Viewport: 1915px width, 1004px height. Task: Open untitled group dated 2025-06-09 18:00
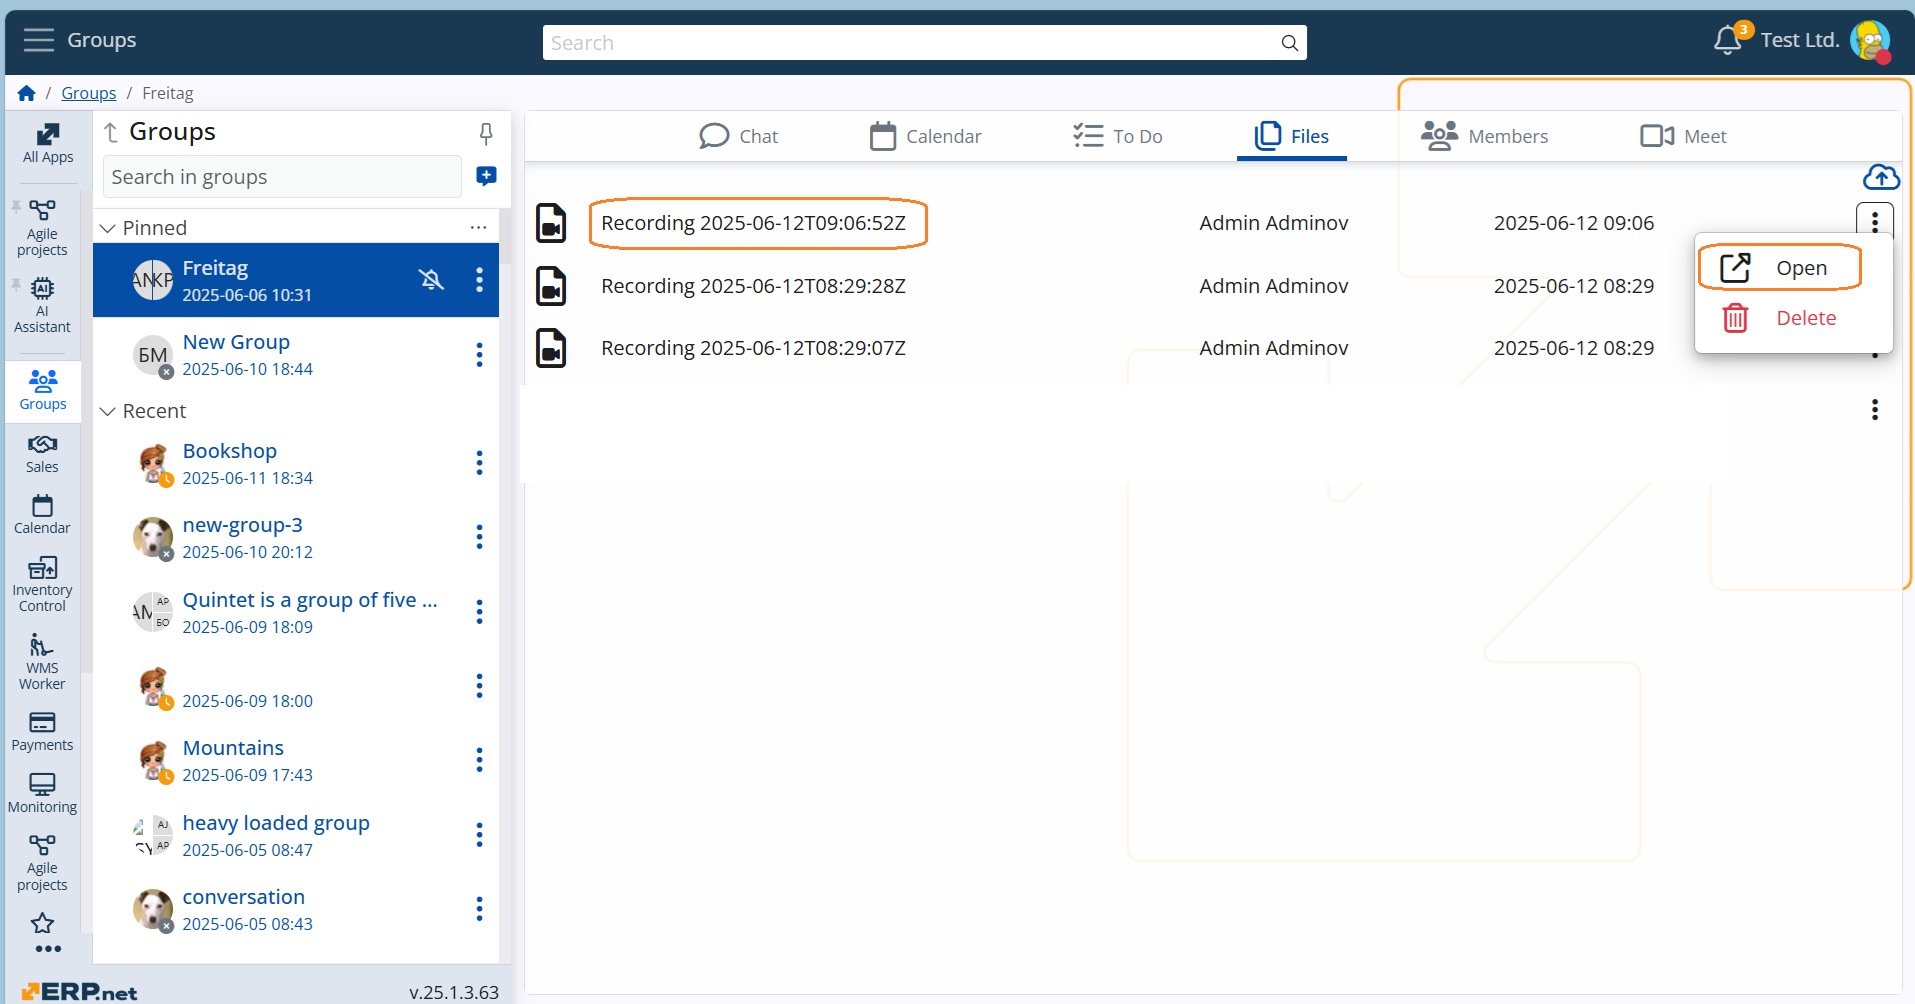pyautogui.click(x=296, y=686)
